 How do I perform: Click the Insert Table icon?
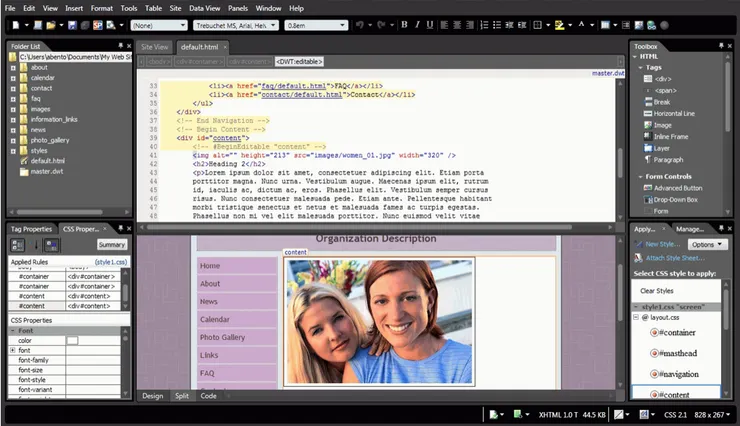coord(605,25)
